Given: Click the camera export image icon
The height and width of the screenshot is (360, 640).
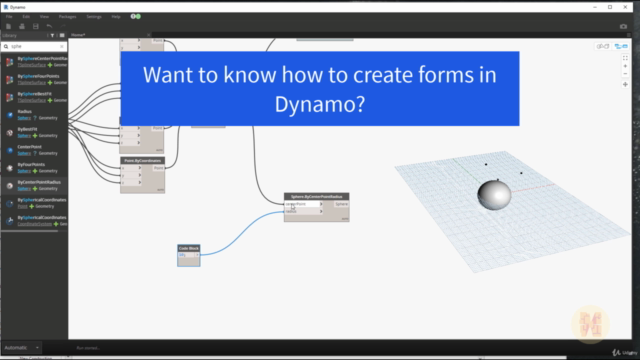Looking at the screenshot, I should (x=623, y=26).
